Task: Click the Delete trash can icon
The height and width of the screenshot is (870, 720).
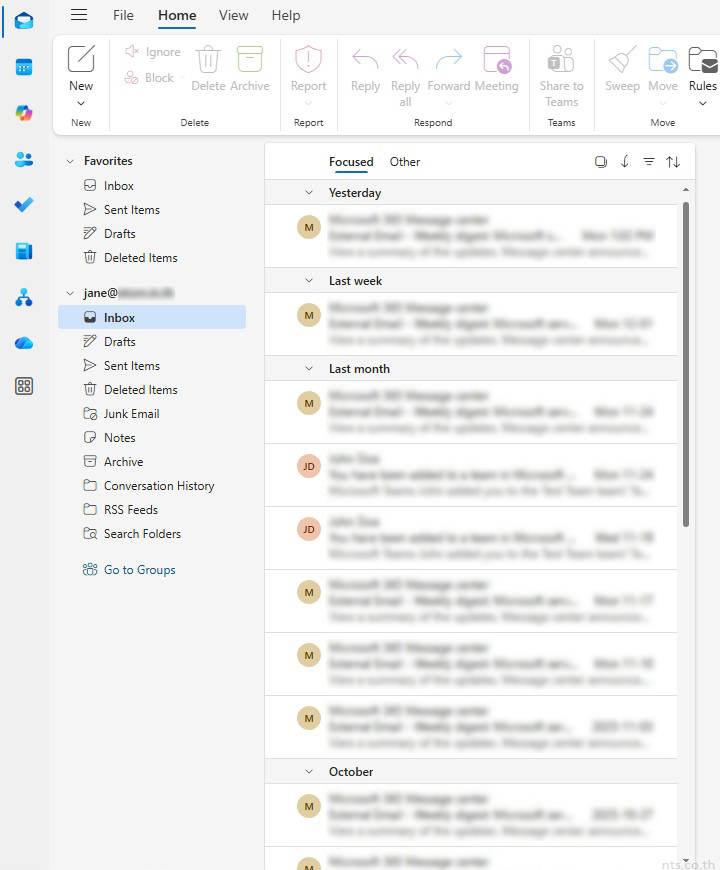Action: point(209,59)
